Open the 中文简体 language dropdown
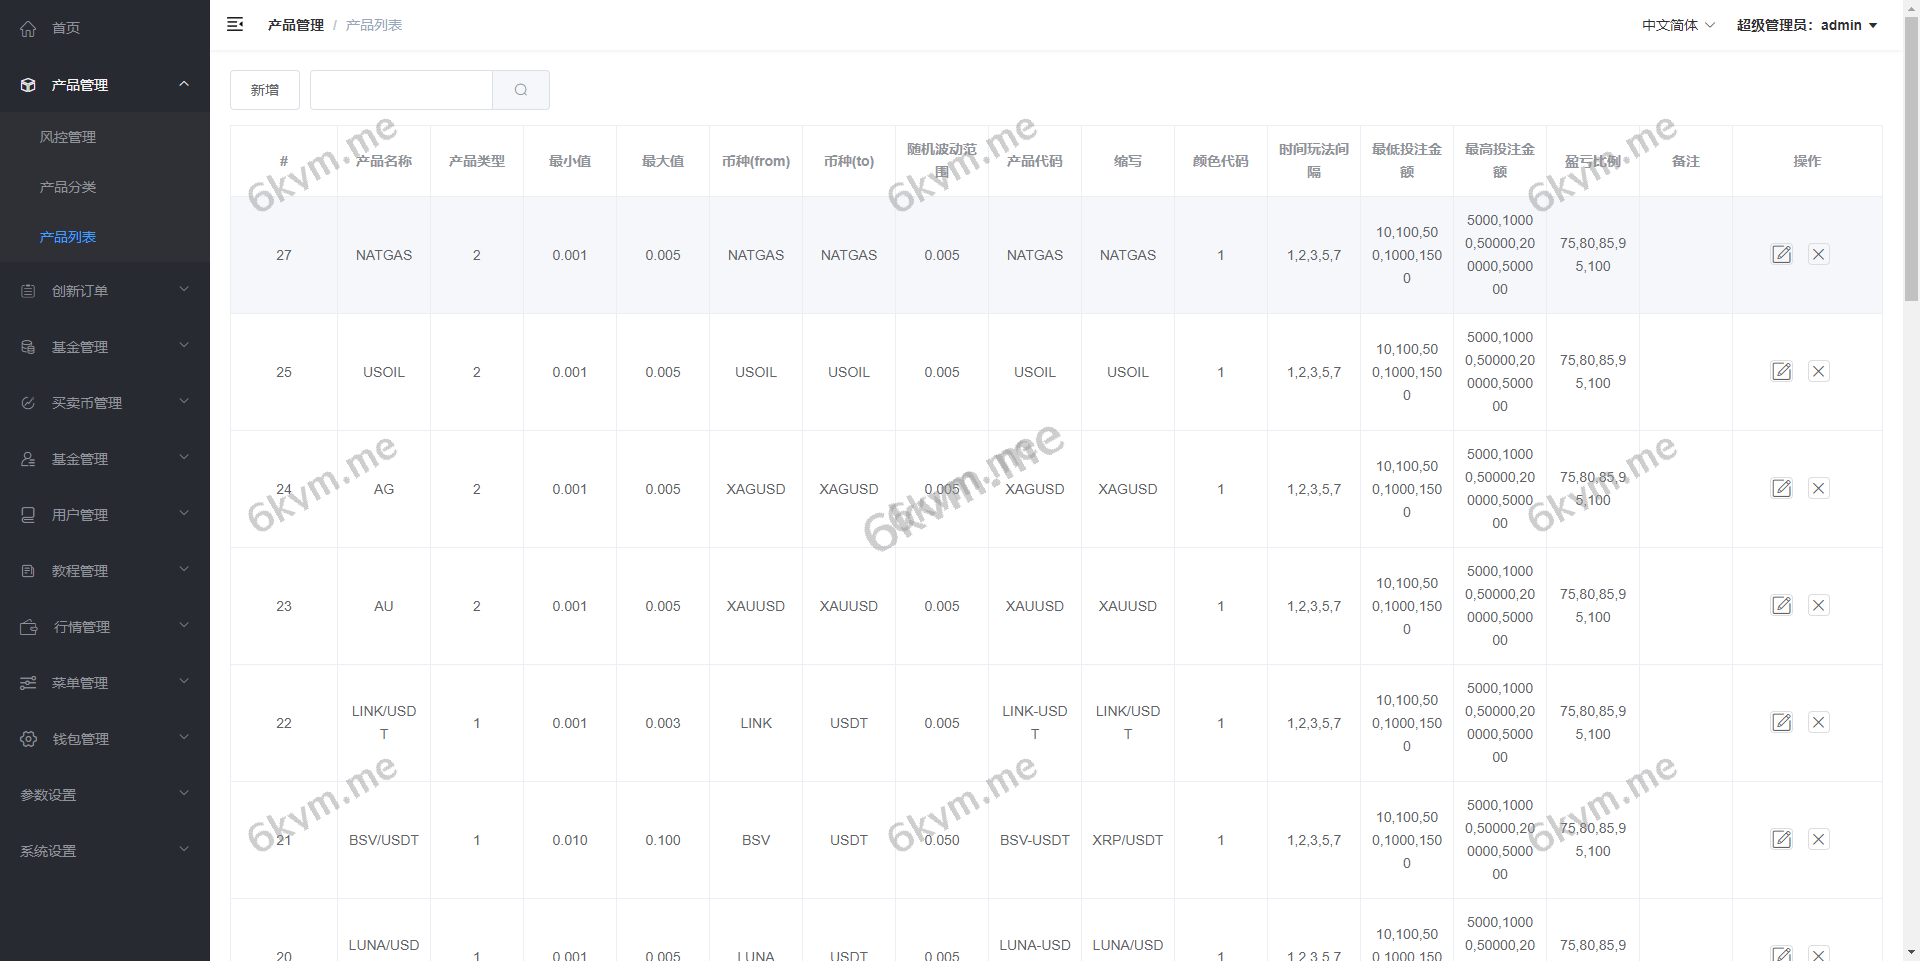 click(x=1677, y=25)
